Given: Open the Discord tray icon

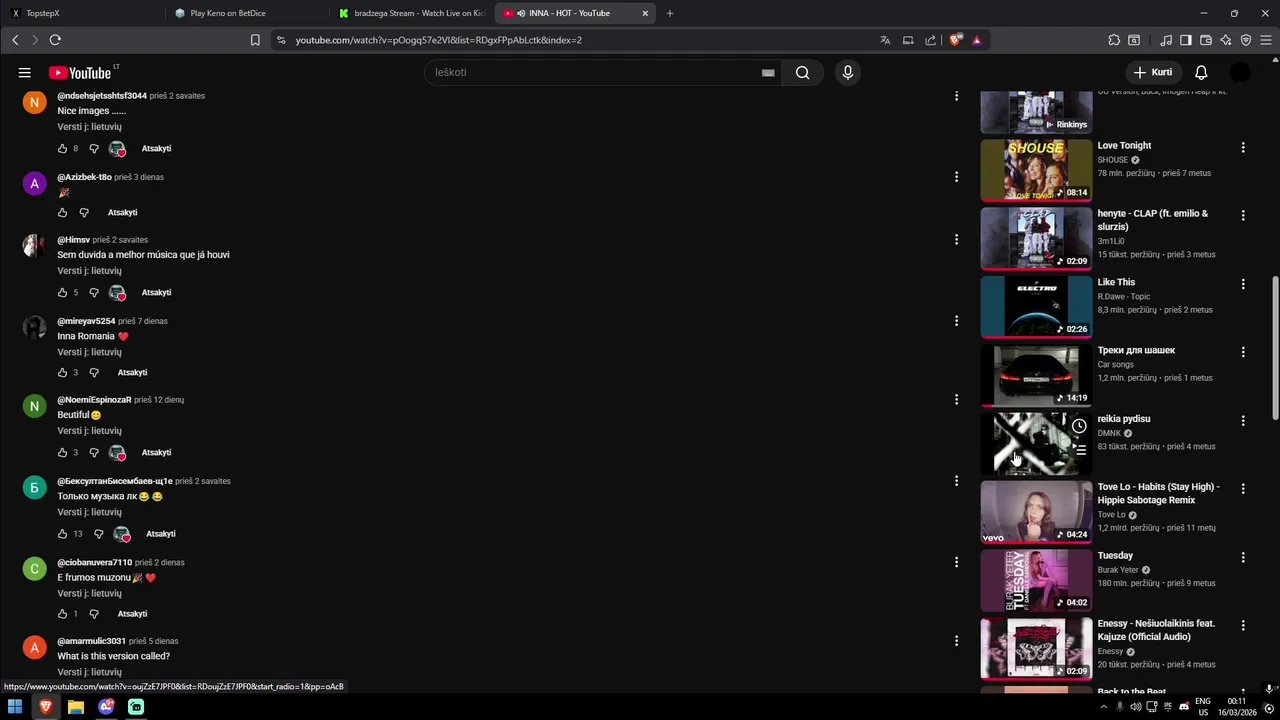Looking at the screenshot, I should tap(1184, 707).
